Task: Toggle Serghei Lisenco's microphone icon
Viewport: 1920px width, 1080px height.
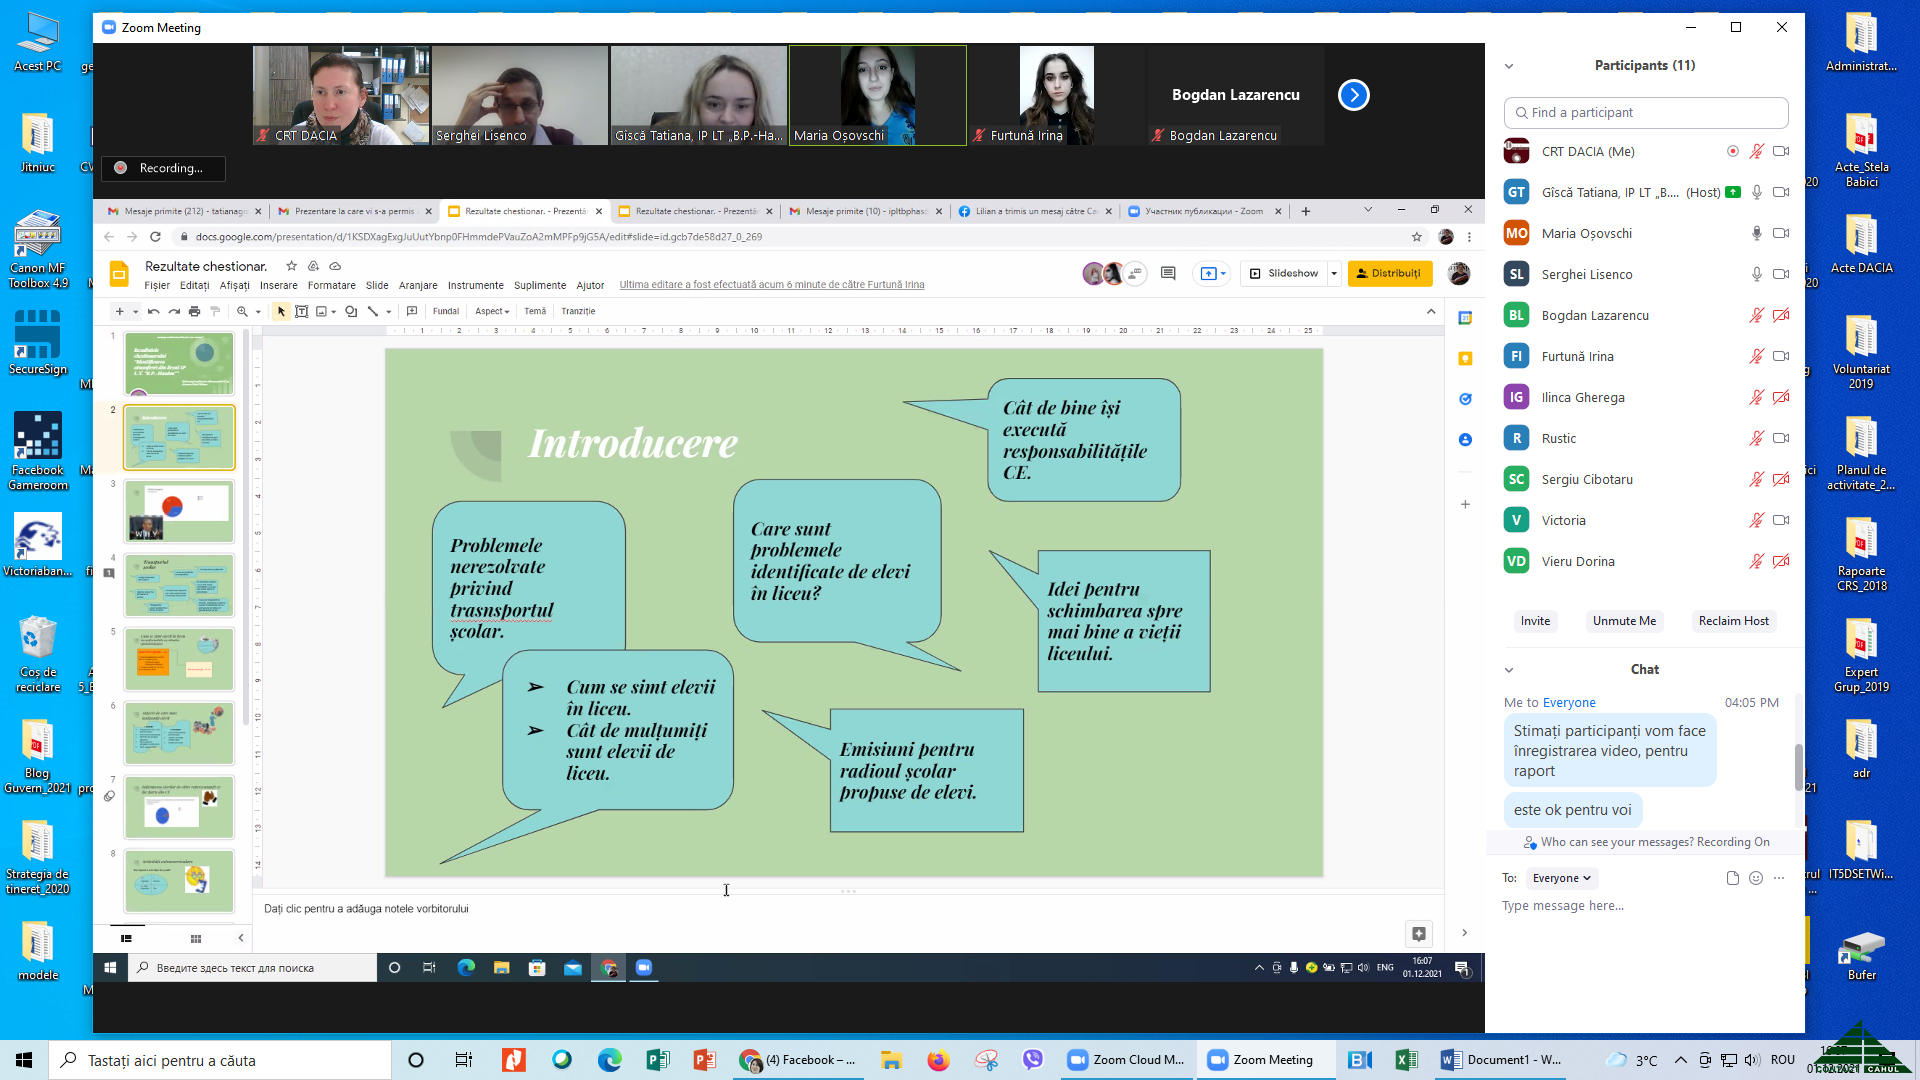Action: (x=1756, y=274)
